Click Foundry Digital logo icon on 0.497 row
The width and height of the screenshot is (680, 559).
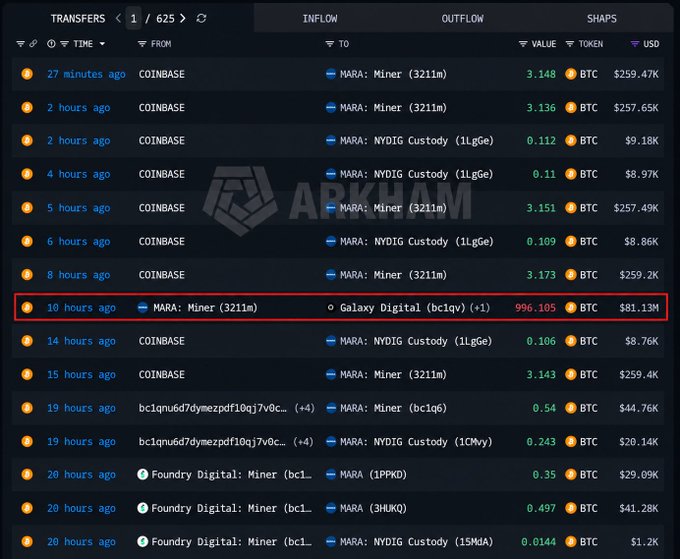142,508
